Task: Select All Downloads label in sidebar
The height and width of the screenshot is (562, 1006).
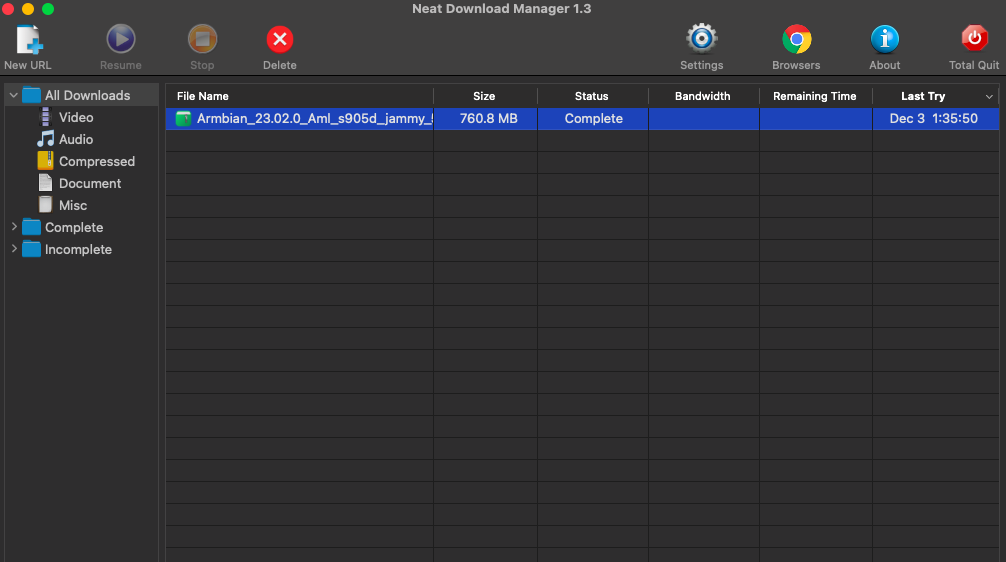Action: [x=87, y=96]
